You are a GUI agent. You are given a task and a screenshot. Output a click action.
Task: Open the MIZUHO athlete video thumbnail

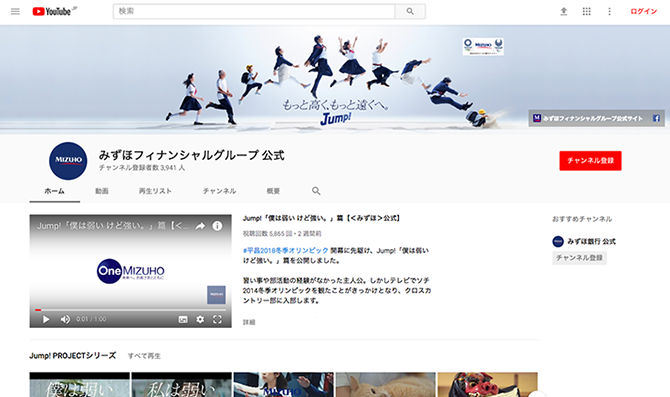pos(284,385)
